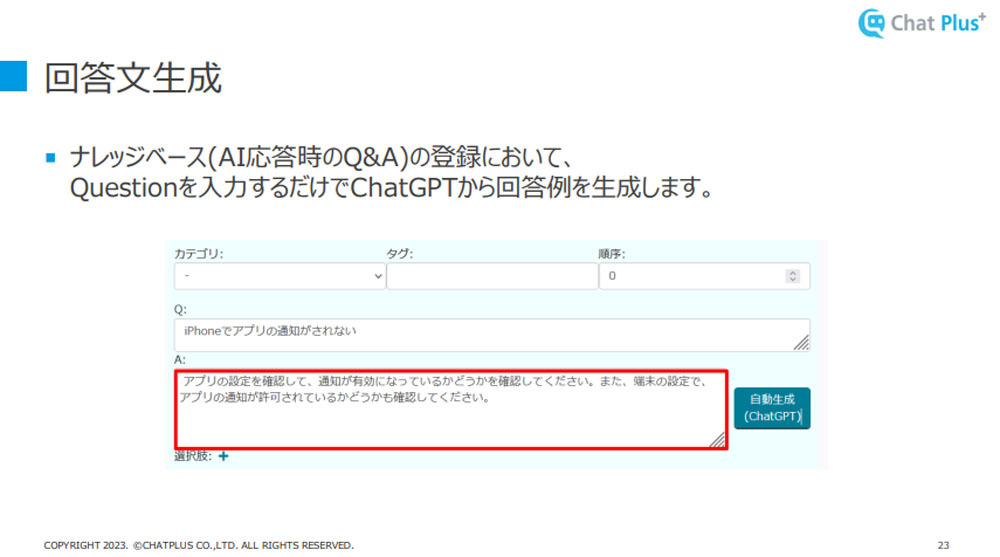Focus the 順序 number field
1000x557 pixels.
click(x=705, y=276)
